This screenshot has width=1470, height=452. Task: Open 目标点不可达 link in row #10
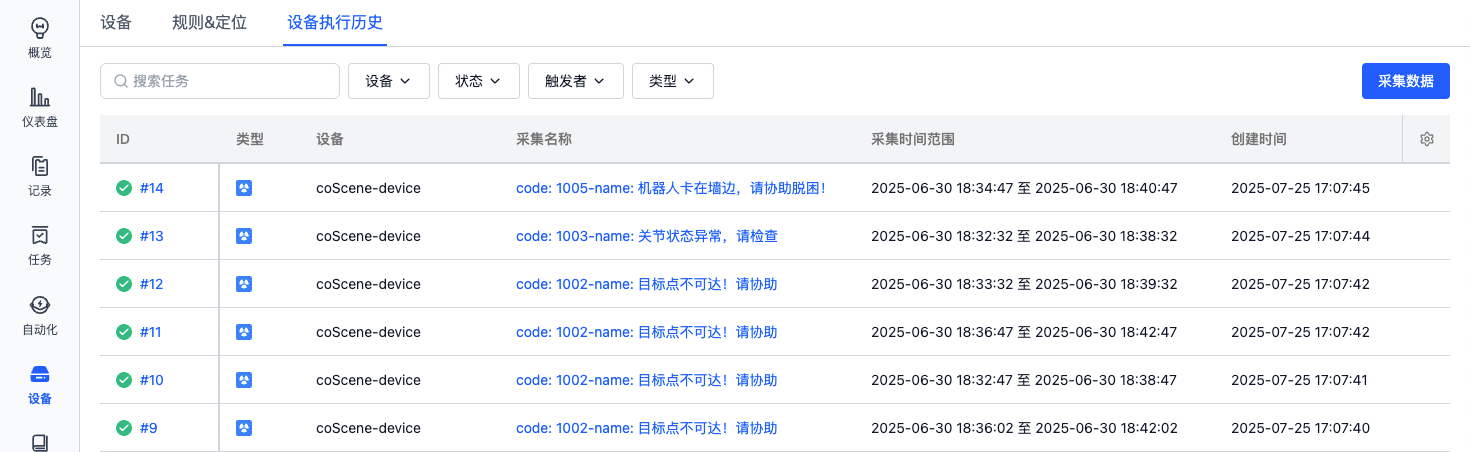(x=647, y=380)
